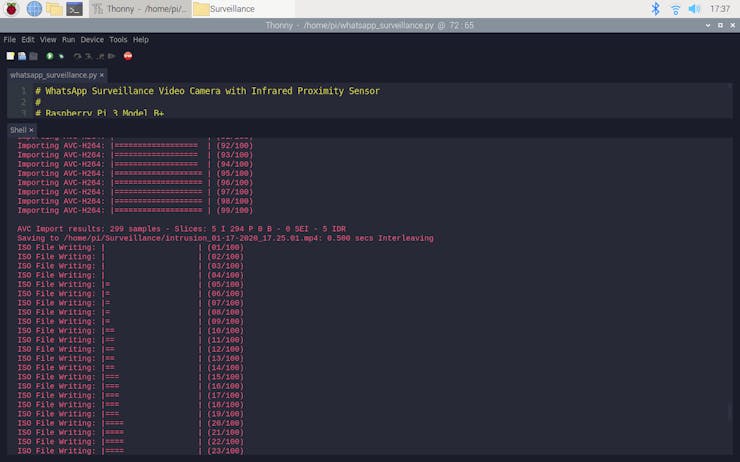Open the Terminal from the taskbar
The height and width of the screenshot is (462, 740).
74,9
